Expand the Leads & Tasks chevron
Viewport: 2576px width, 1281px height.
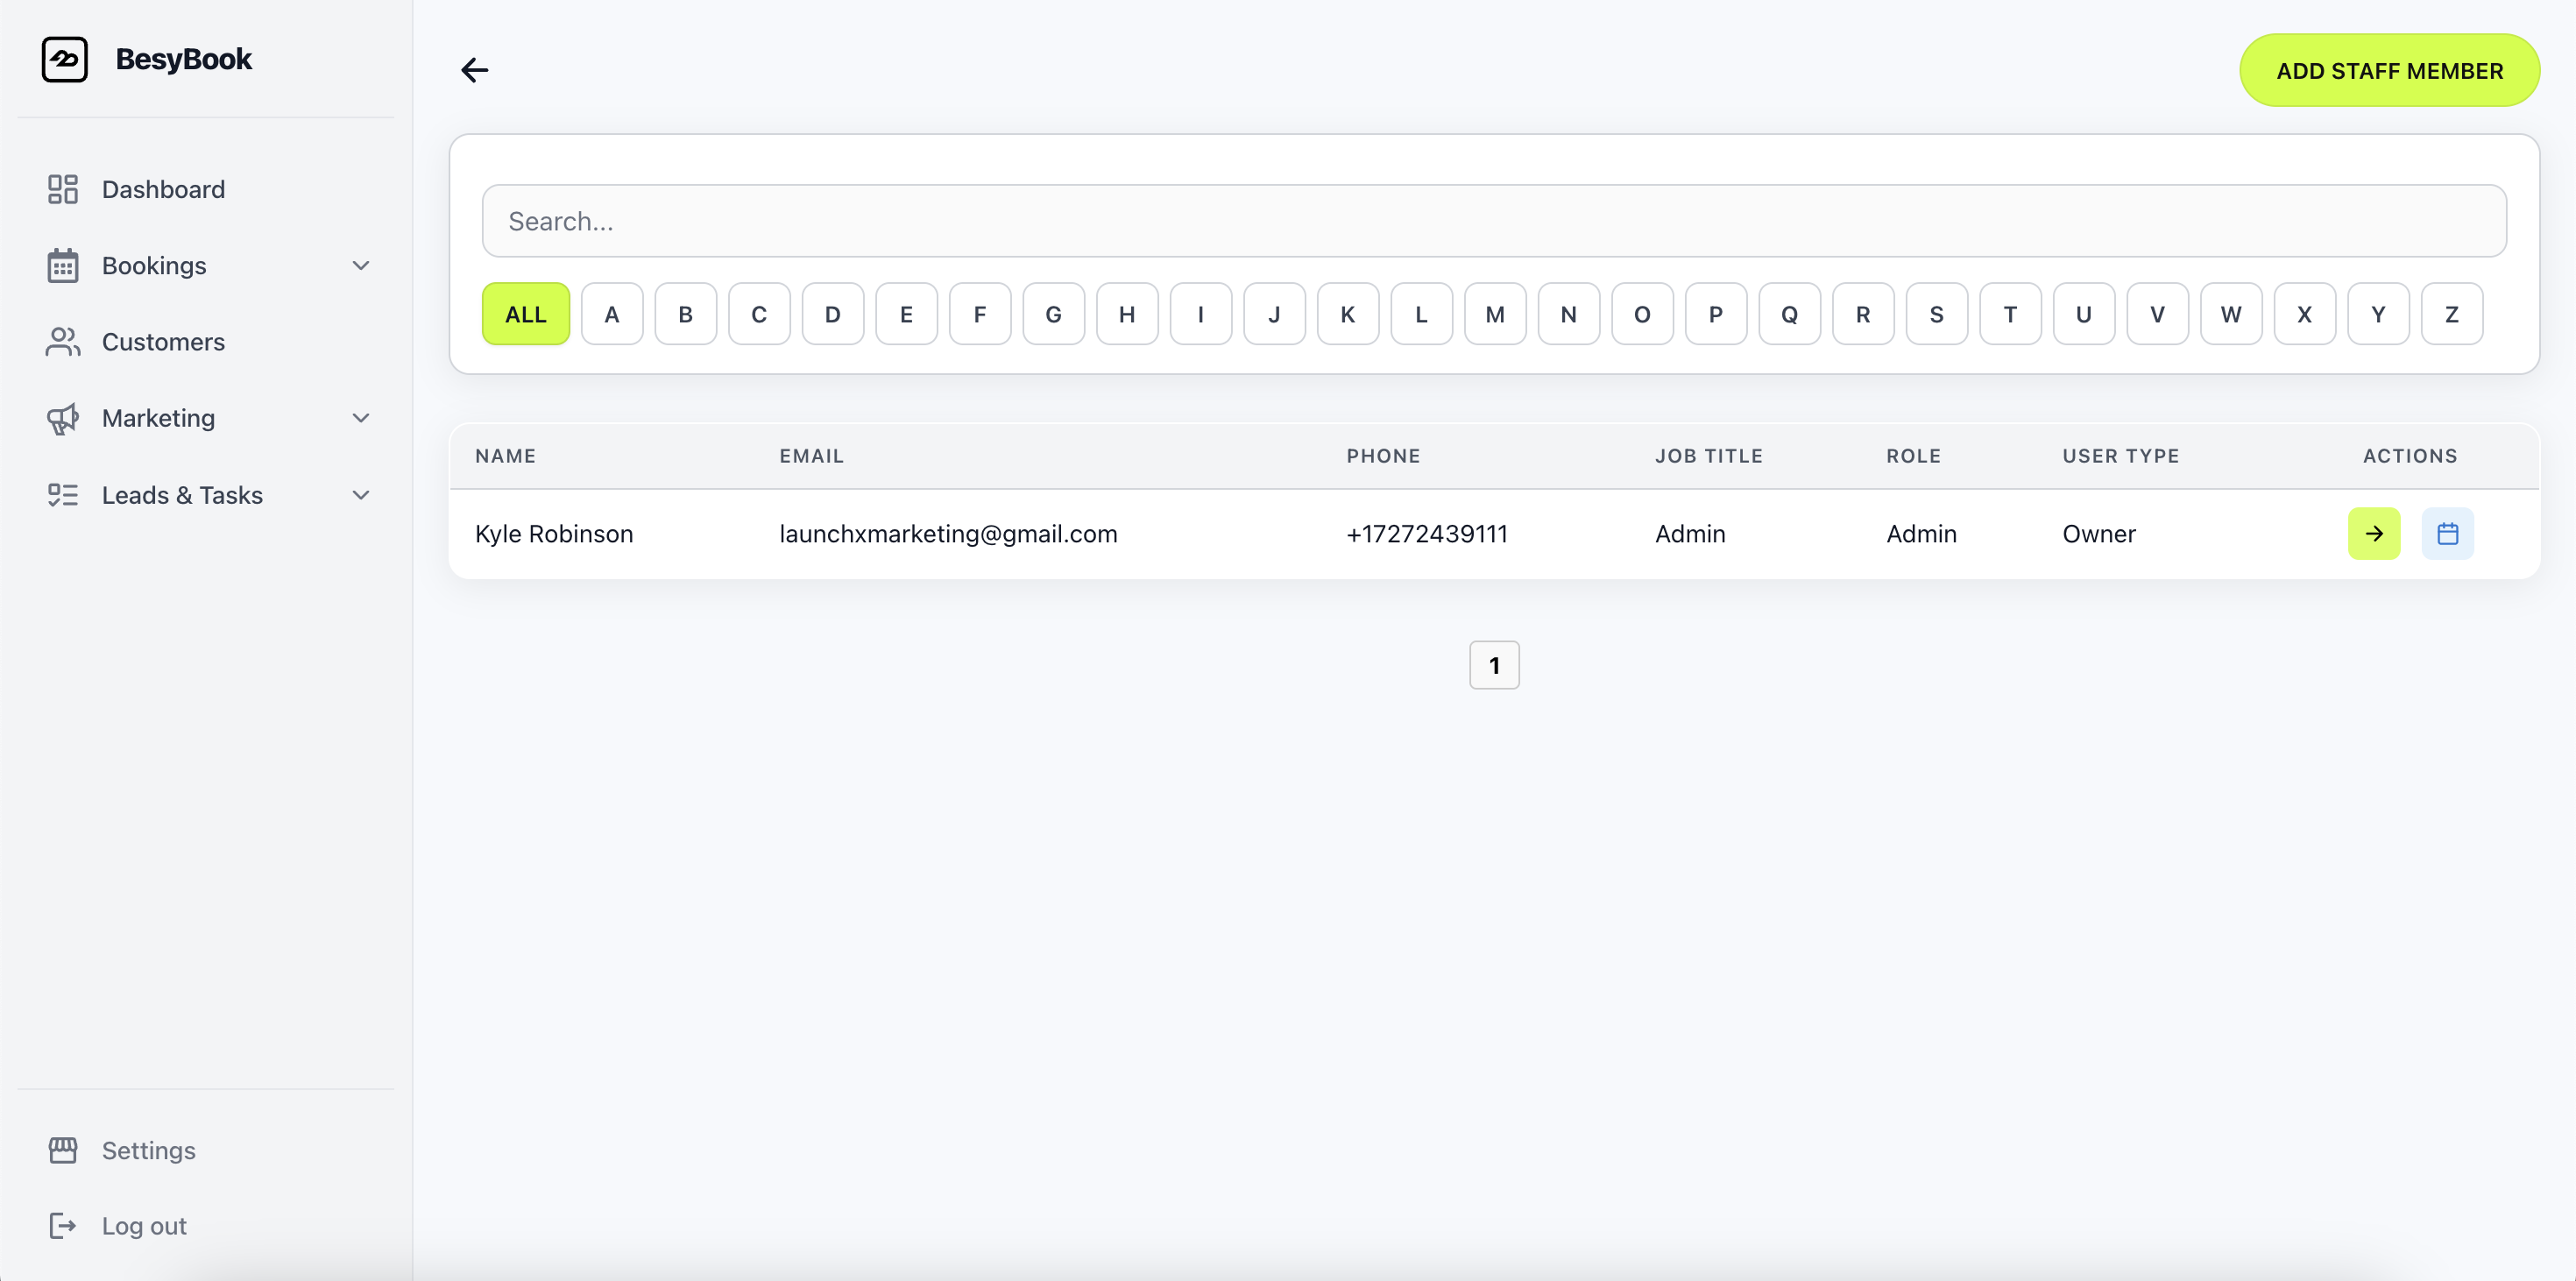[361, 495]
